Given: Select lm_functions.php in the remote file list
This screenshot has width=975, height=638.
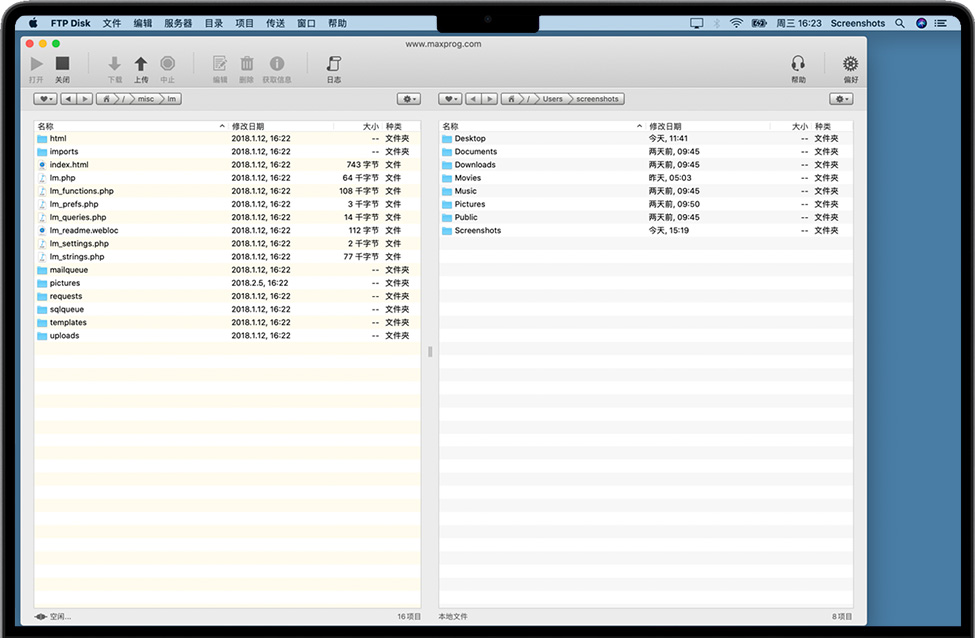Looking at the screenshot, I should click(82, 191).
